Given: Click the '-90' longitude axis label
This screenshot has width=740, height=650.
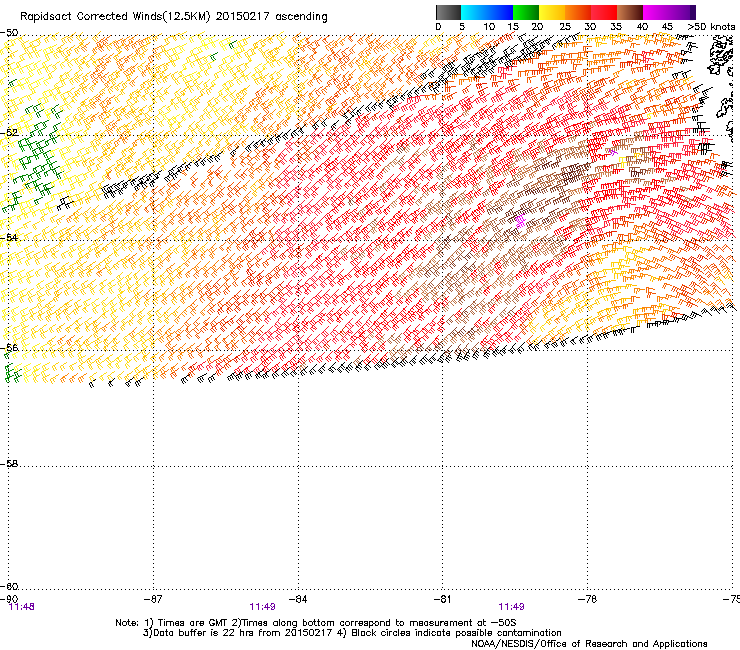Looking at the screenshot, I should (x=9, y=599).
